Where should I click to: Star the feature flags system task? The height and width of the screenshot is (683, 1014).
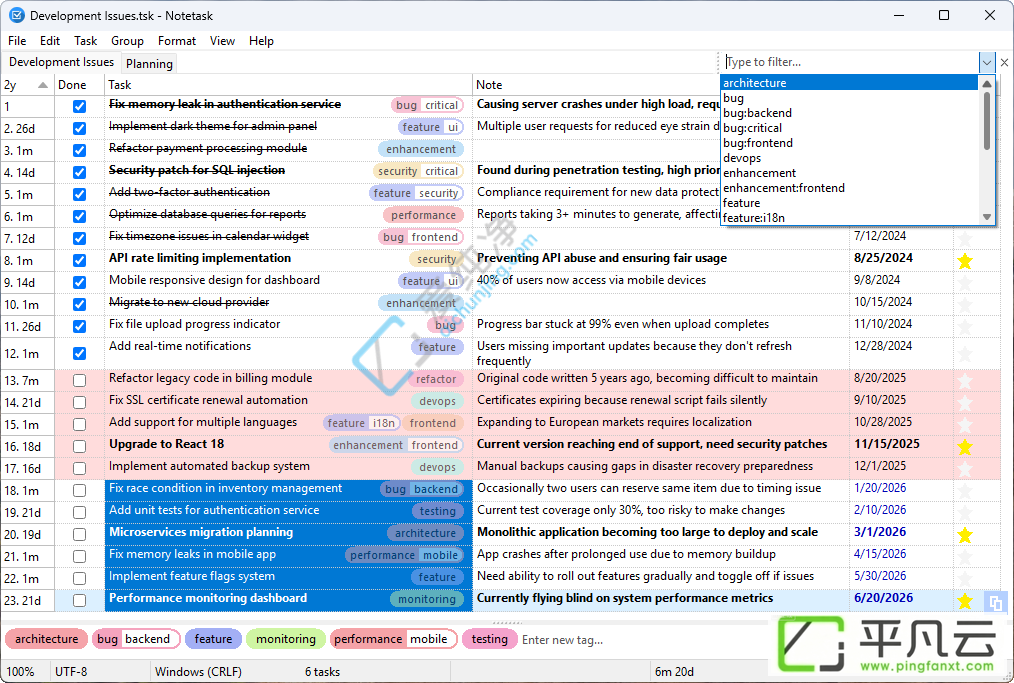click(965, 579)
